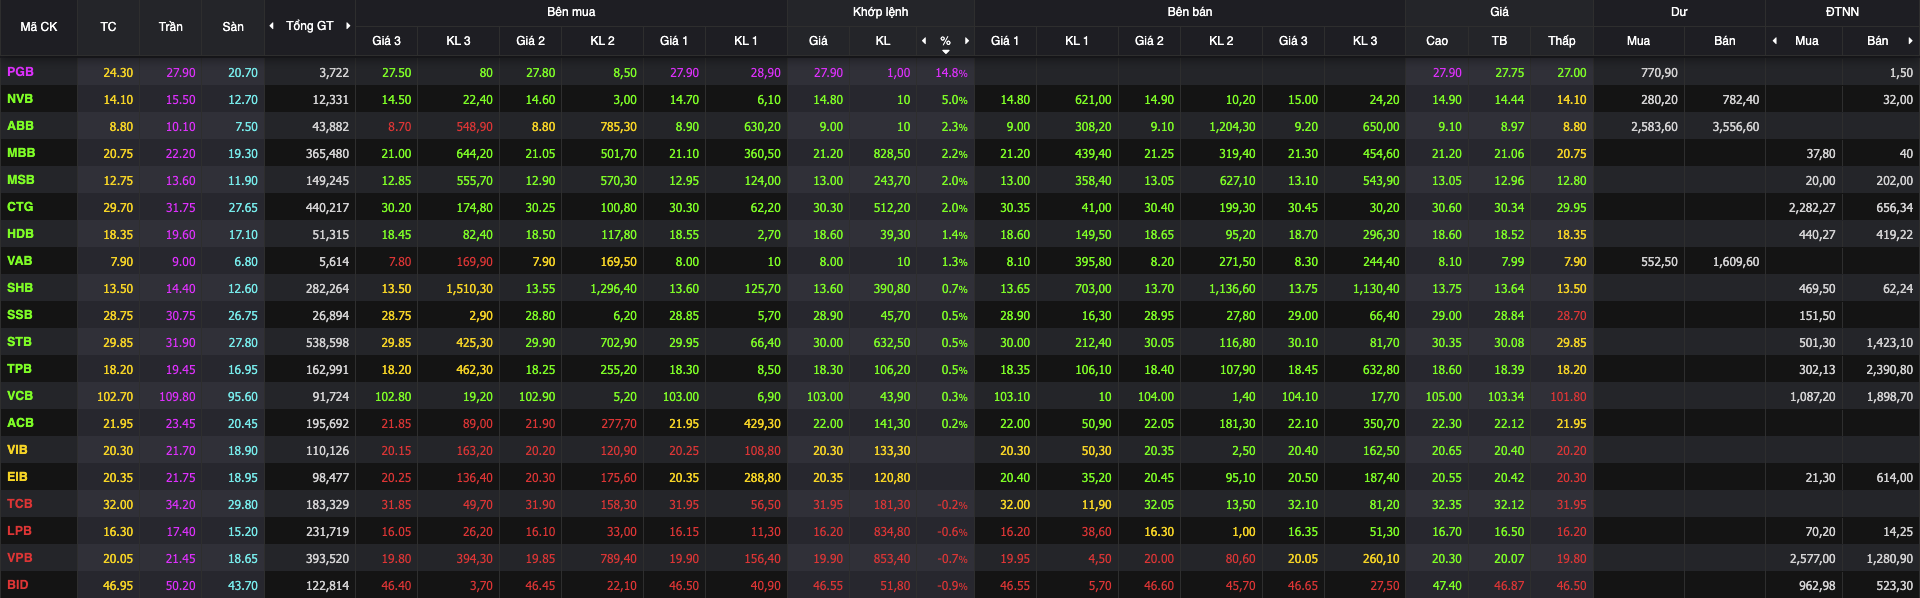Click PGB change percent 14.8%
Screen dimensions: 1920x598
[951, 73]
